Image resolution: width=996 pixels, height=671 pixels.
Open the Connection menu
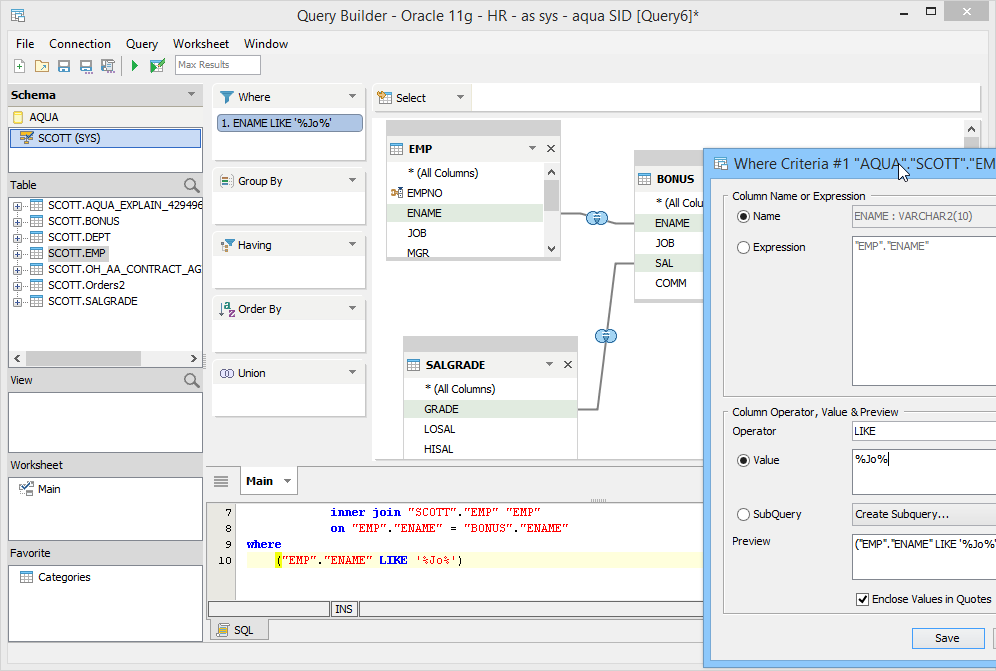[x=80, y=44]
